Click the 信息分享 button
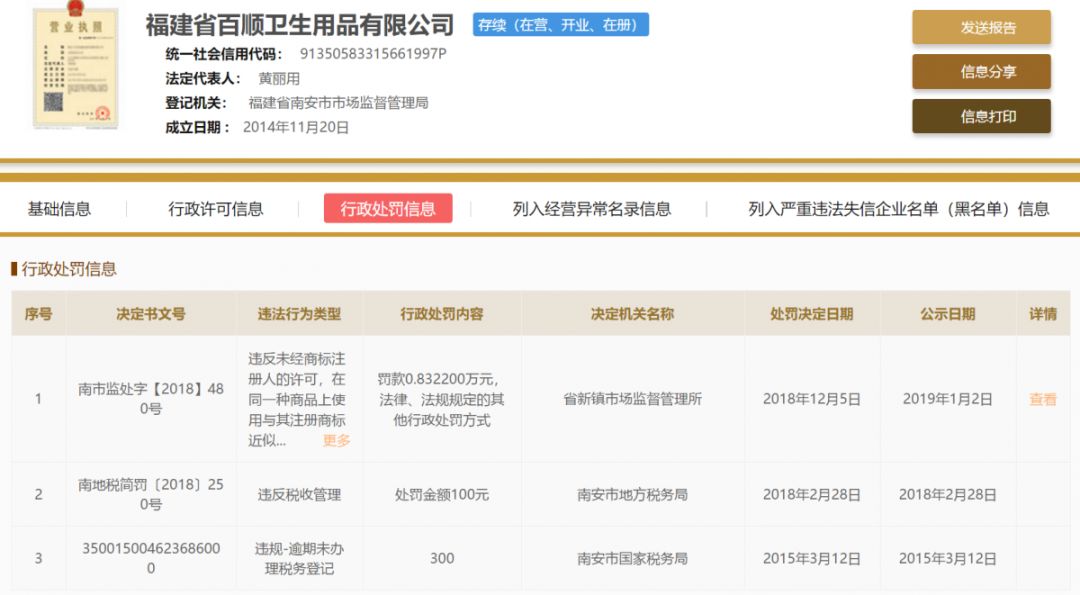1080x595 pixels. coord(980,72)
